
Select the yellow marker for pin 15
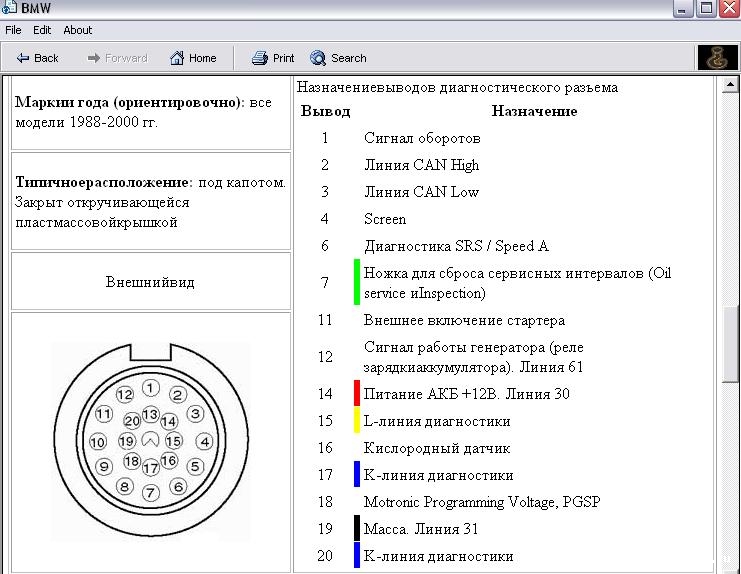pyautogui.click(x=356, y=420)
